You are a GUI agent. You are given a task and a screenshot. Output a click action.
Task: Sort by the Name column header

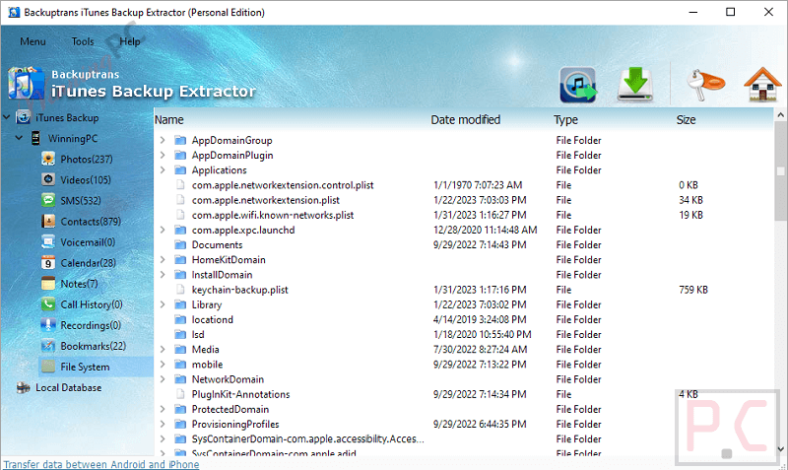point(169,120)
